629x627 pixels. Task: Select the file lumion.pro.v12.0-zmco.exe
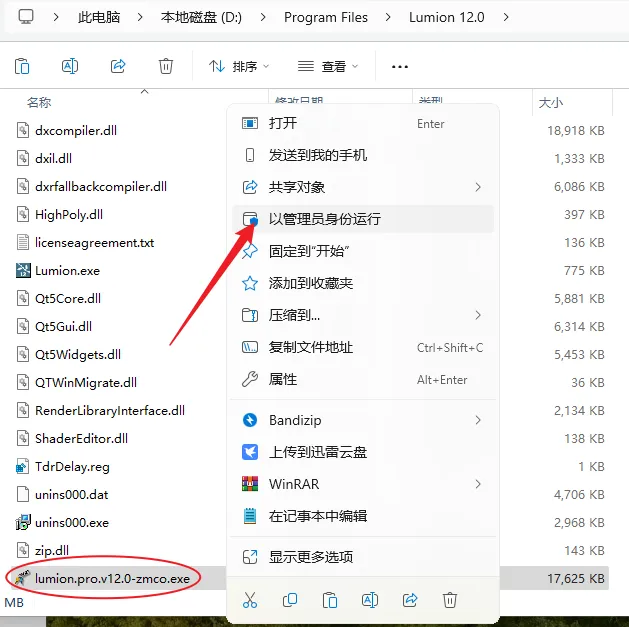(x=112, y=578)
